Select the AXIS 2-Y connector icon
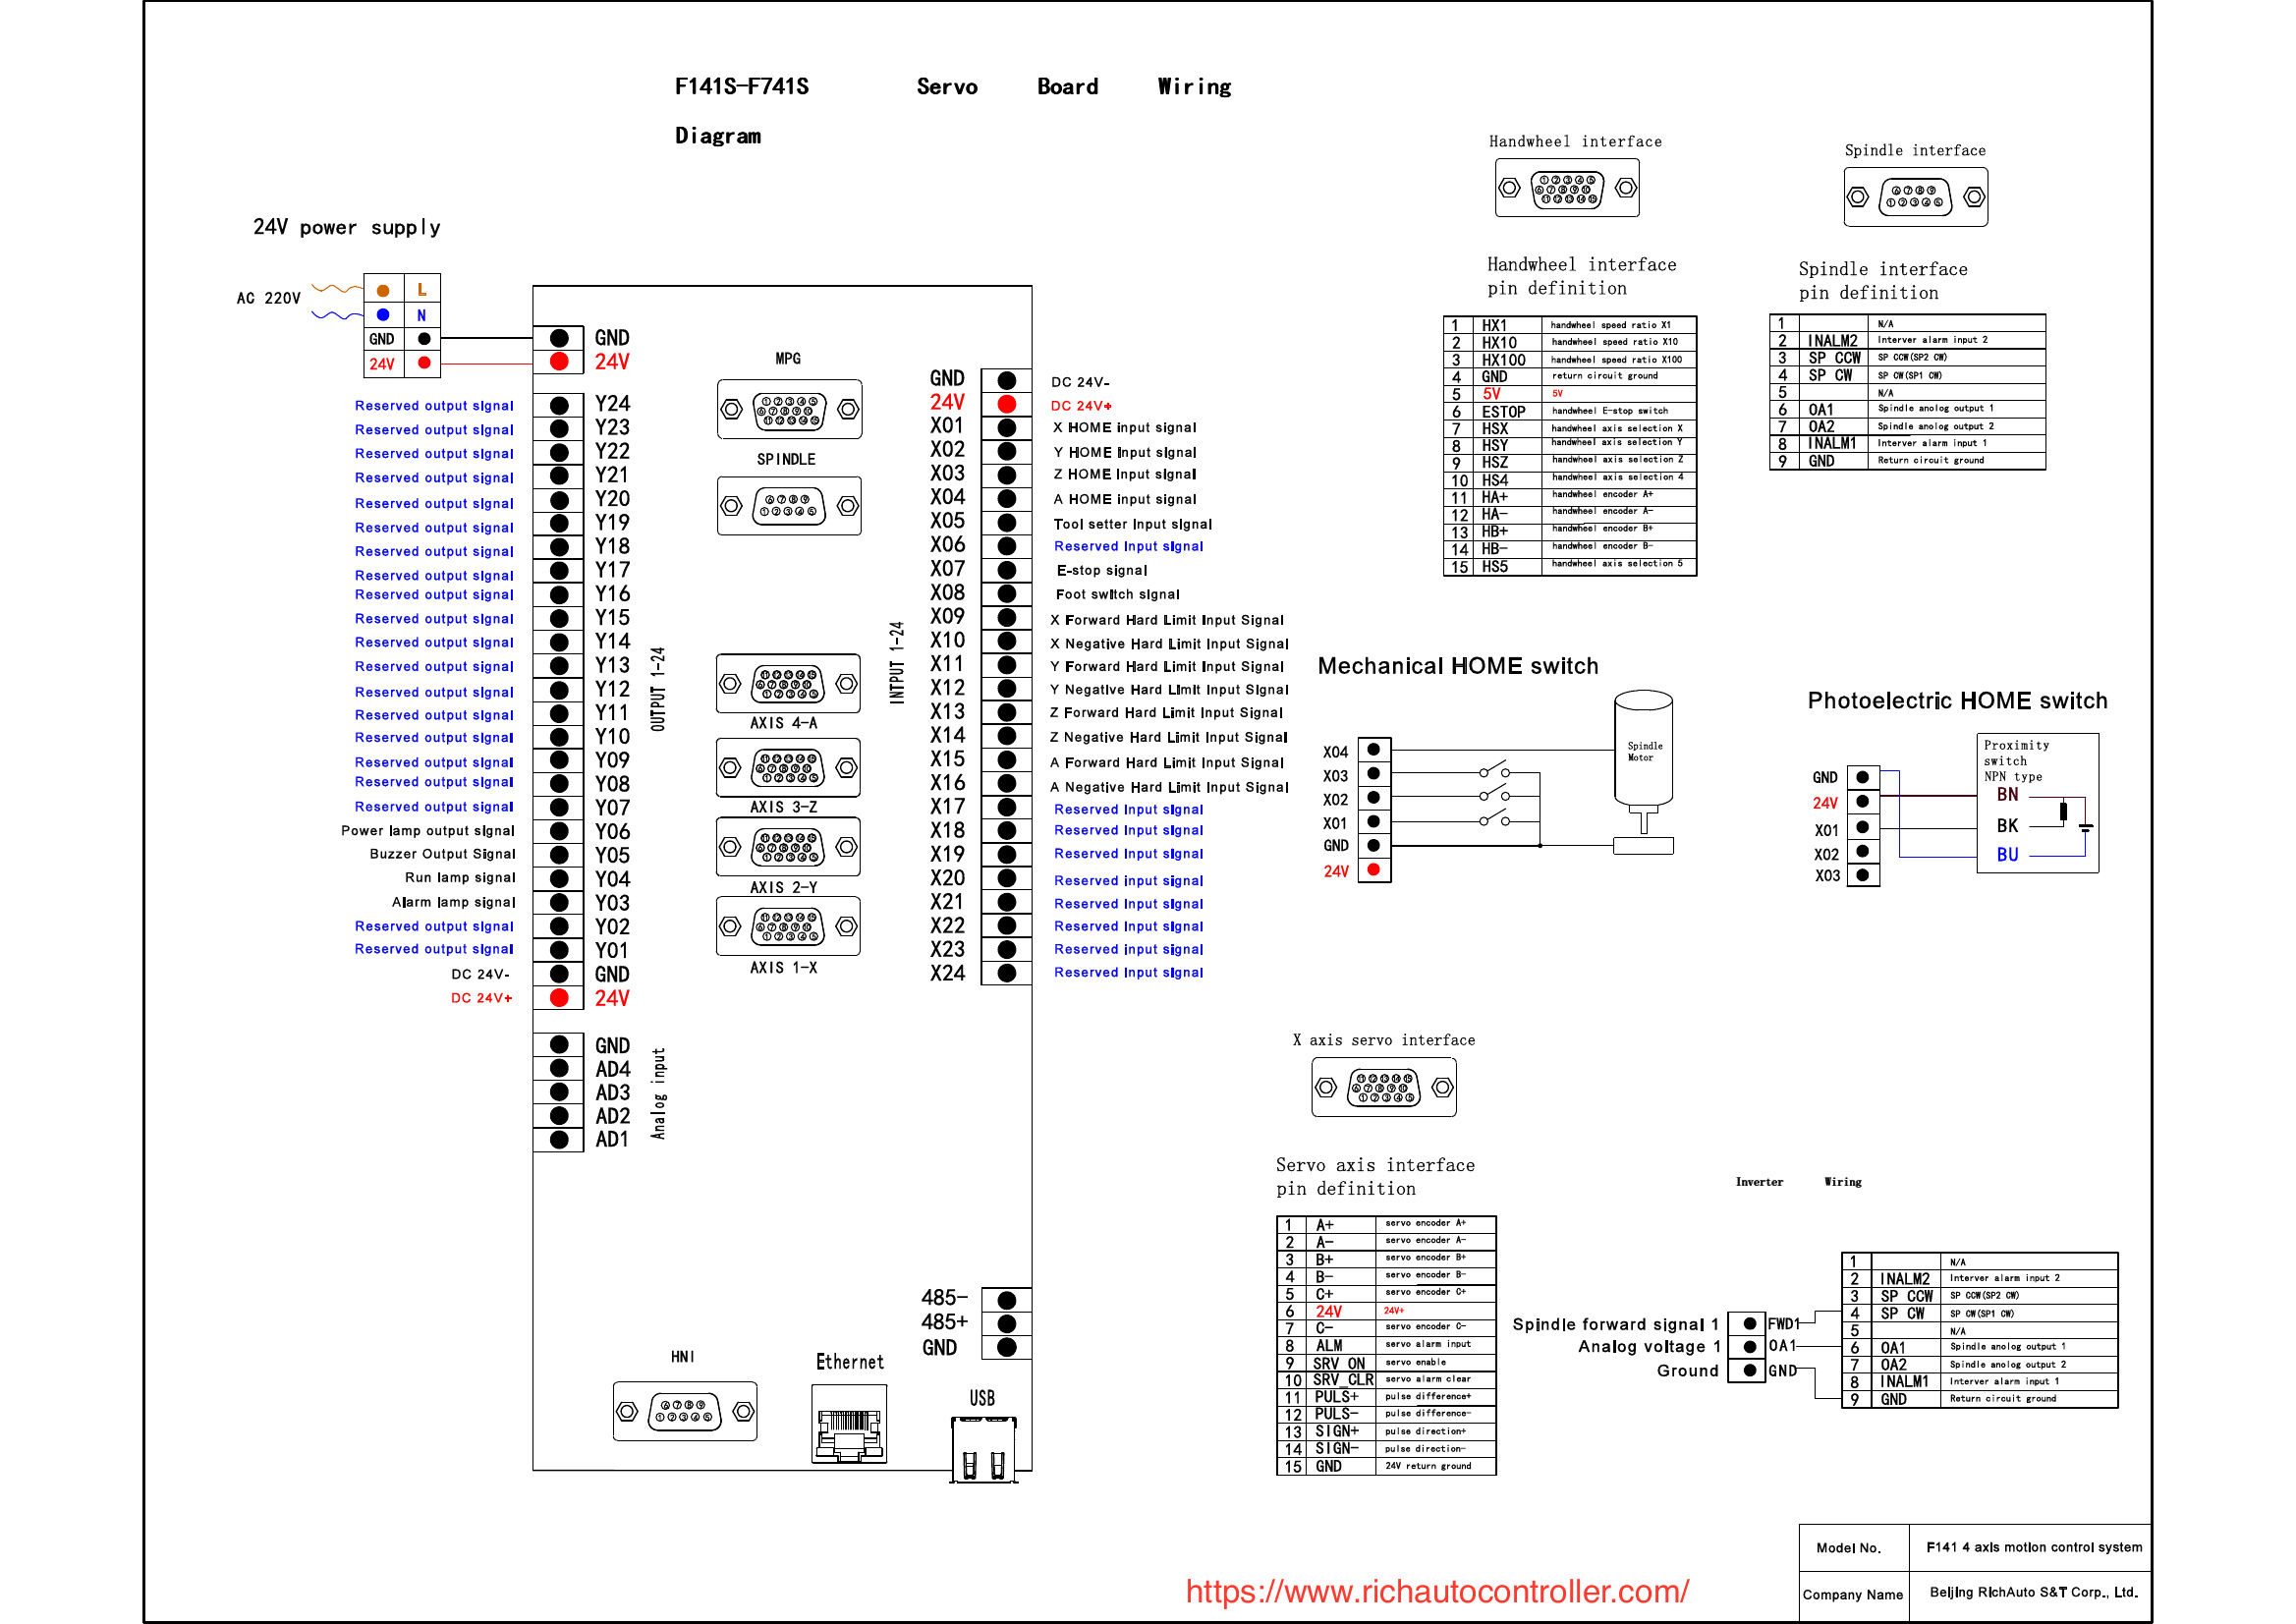 coord(788,847)
